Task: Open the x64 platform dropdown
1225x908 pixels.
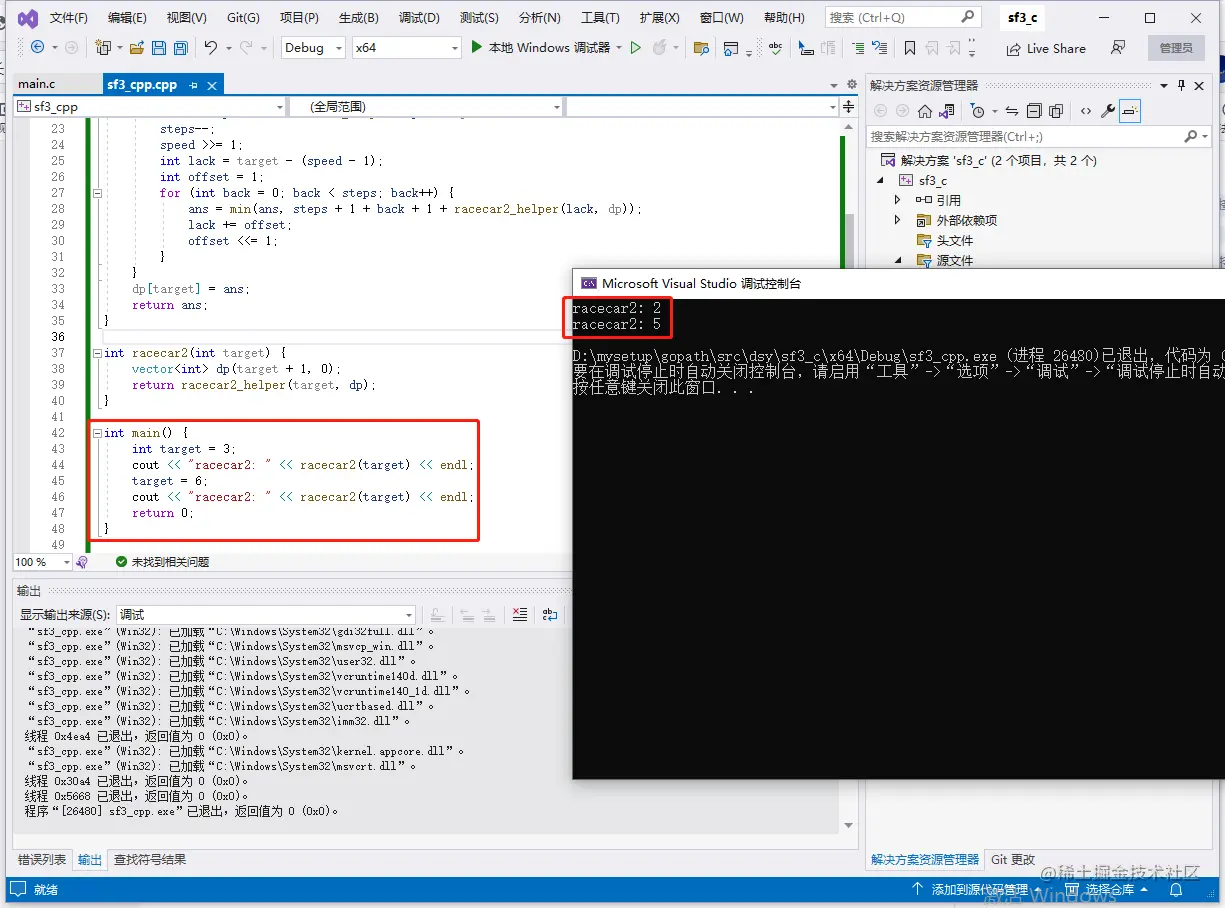Action: point(406,47)
